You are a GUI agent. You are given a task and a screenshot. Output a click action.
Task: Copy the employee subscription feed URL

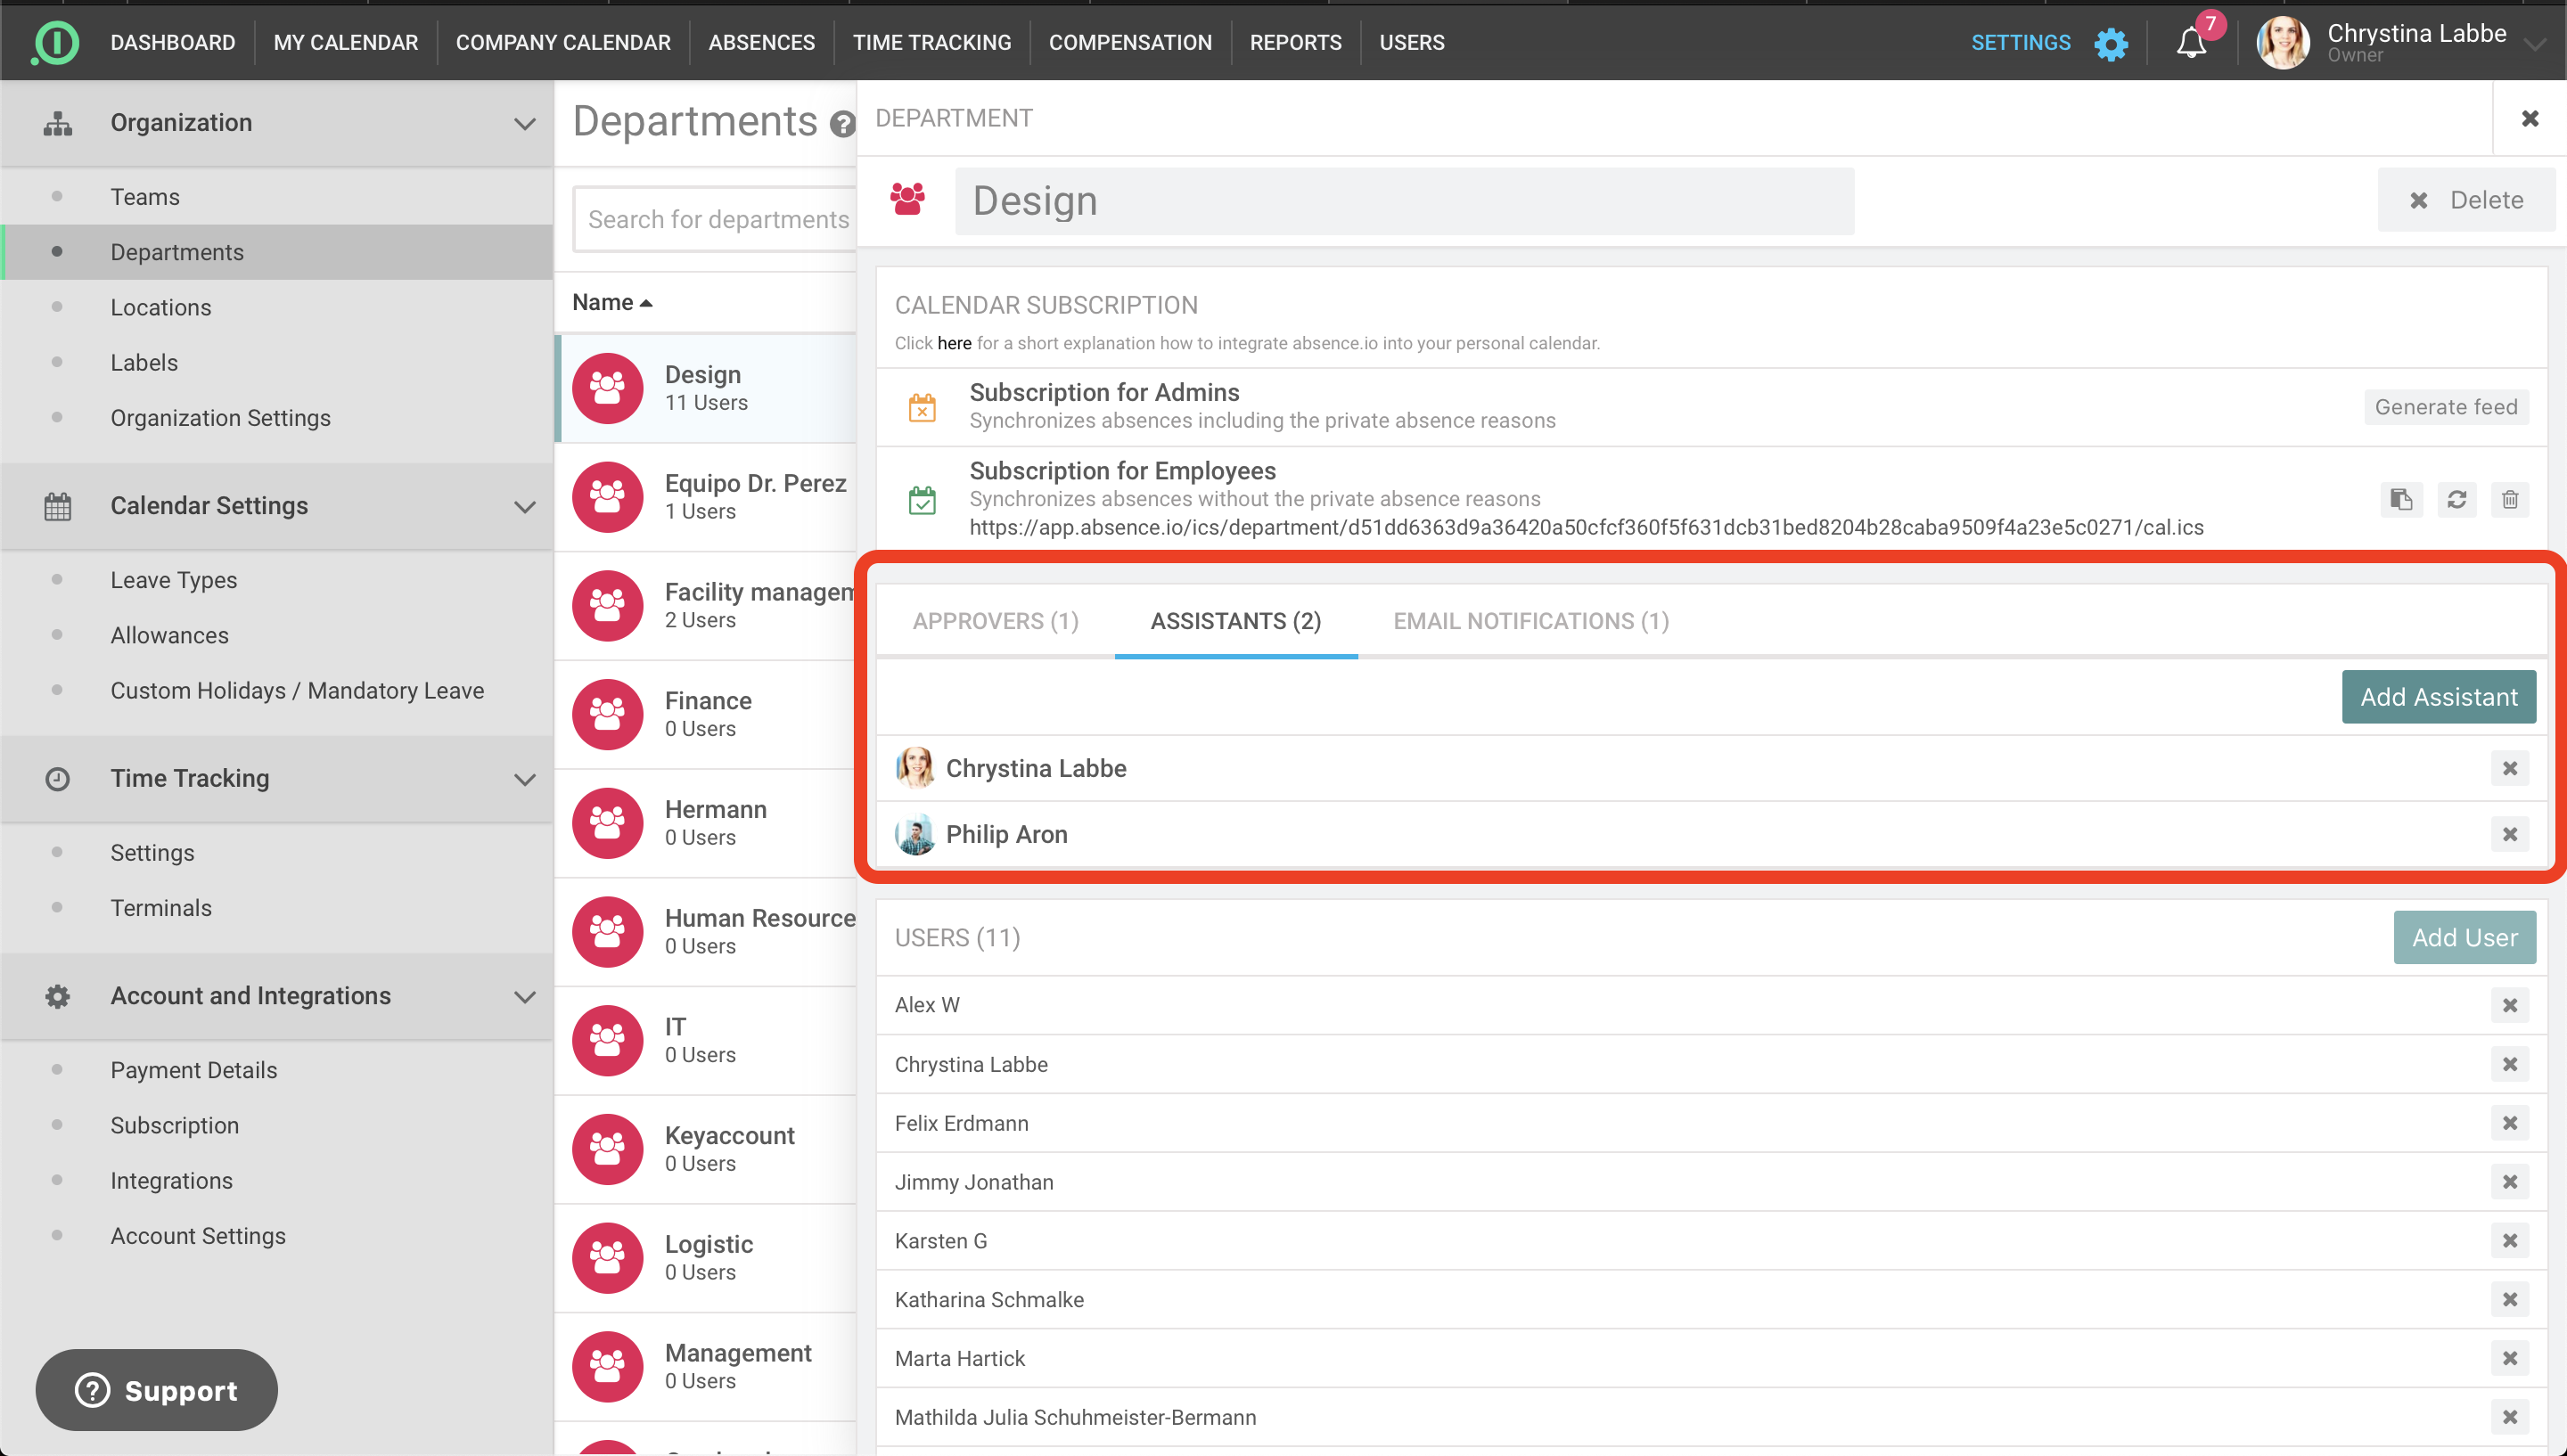[x=2401, y=499]
